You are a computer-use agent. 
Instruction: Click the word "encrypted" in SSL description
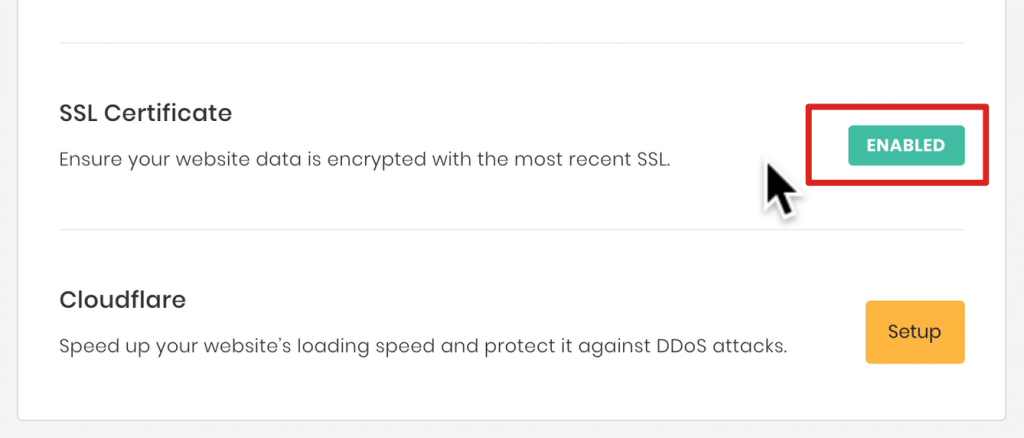tap(339, 159)
